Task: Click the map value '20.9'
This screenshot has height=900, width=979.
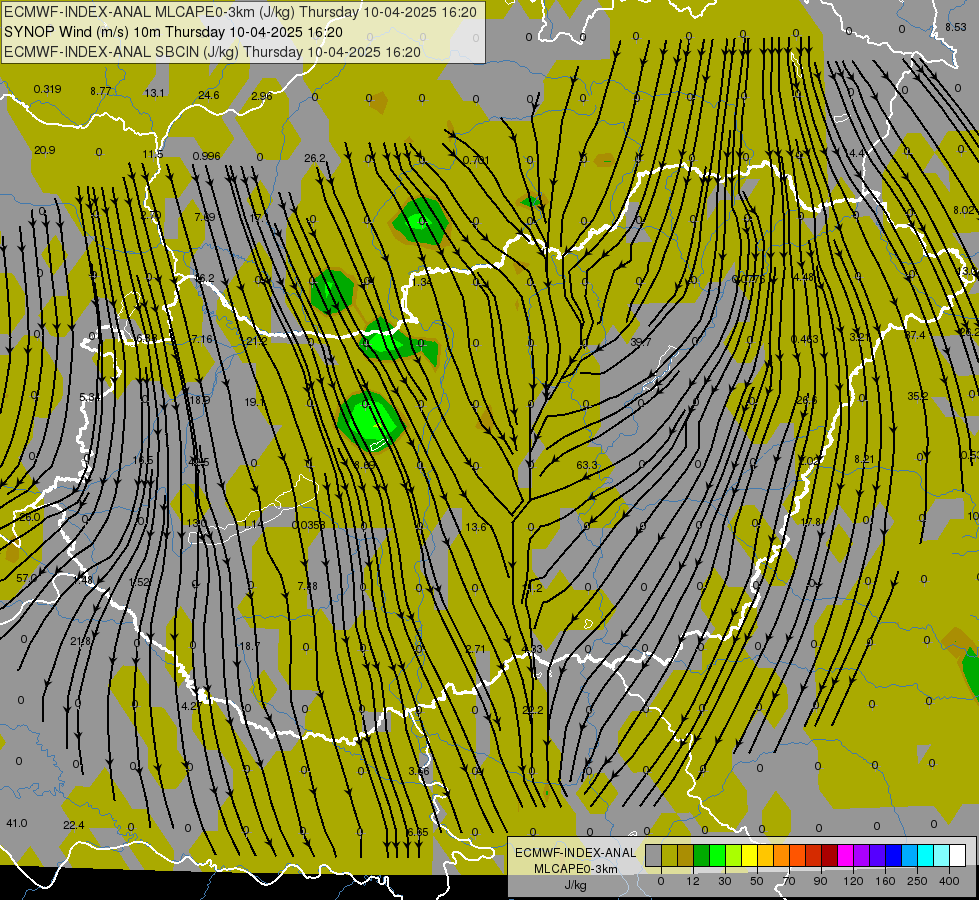Action: (44, 150)
